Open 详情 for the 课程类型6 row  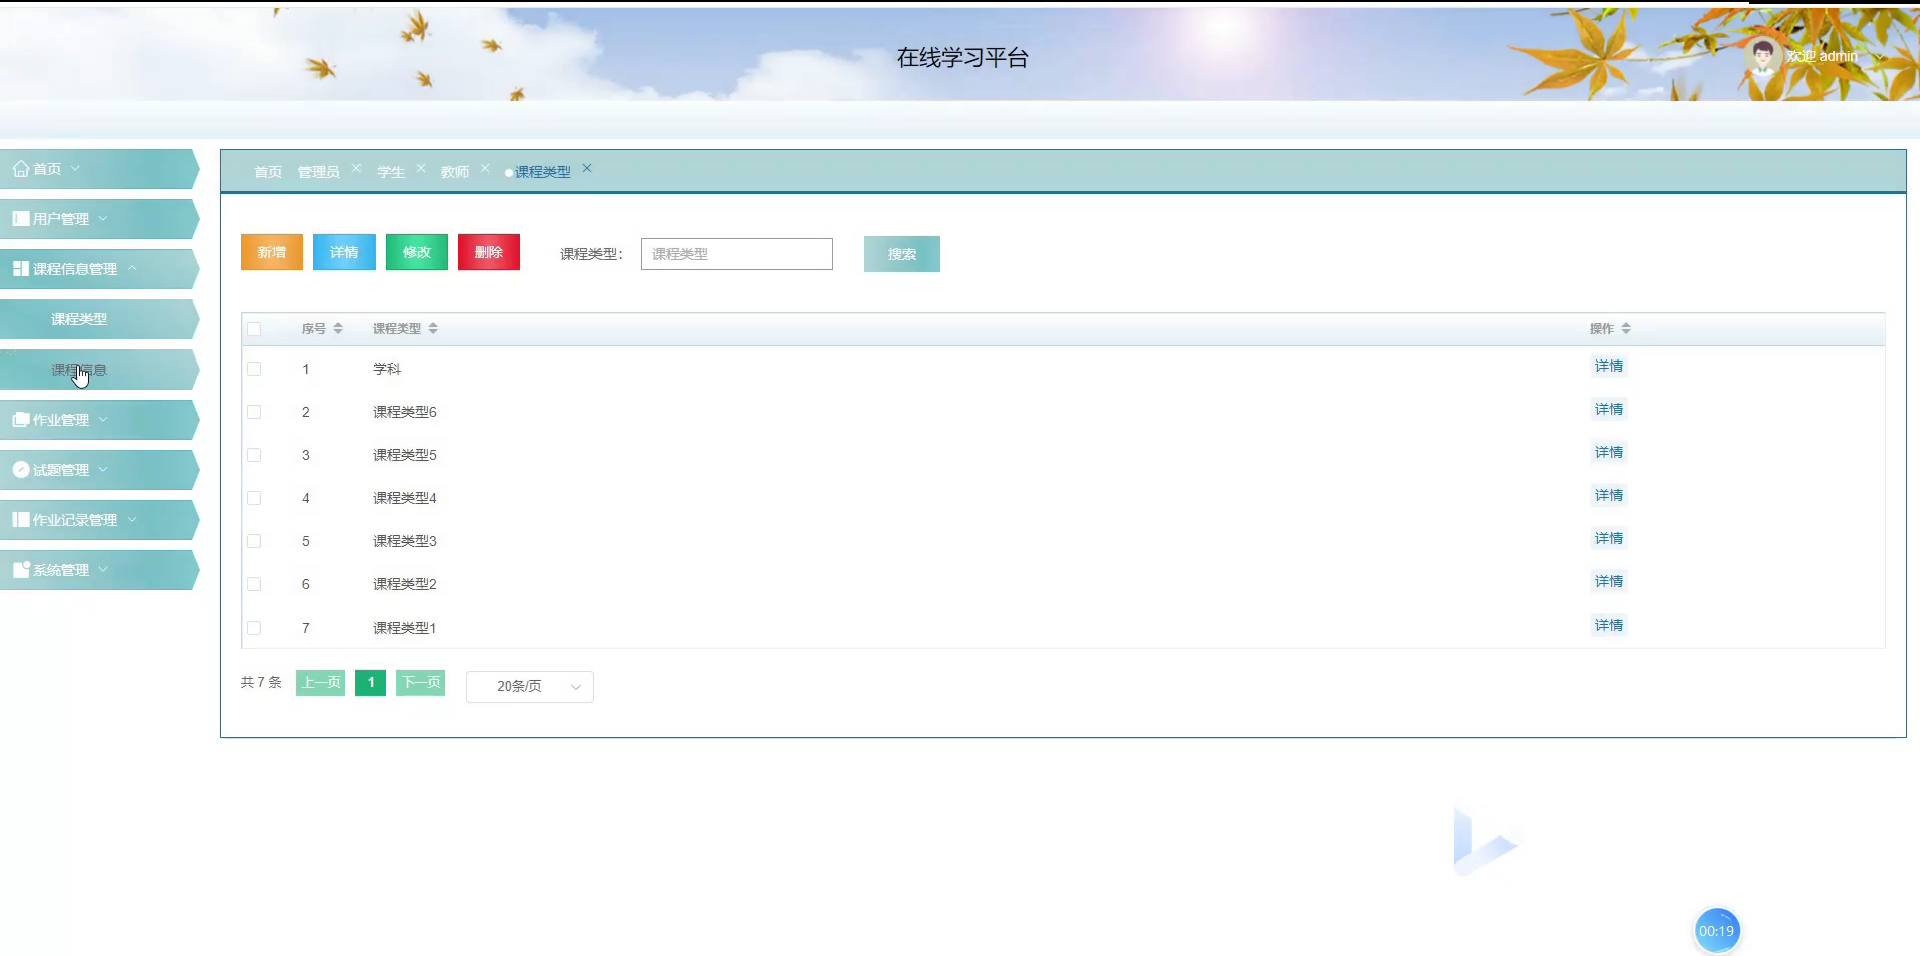(1609, 409)
